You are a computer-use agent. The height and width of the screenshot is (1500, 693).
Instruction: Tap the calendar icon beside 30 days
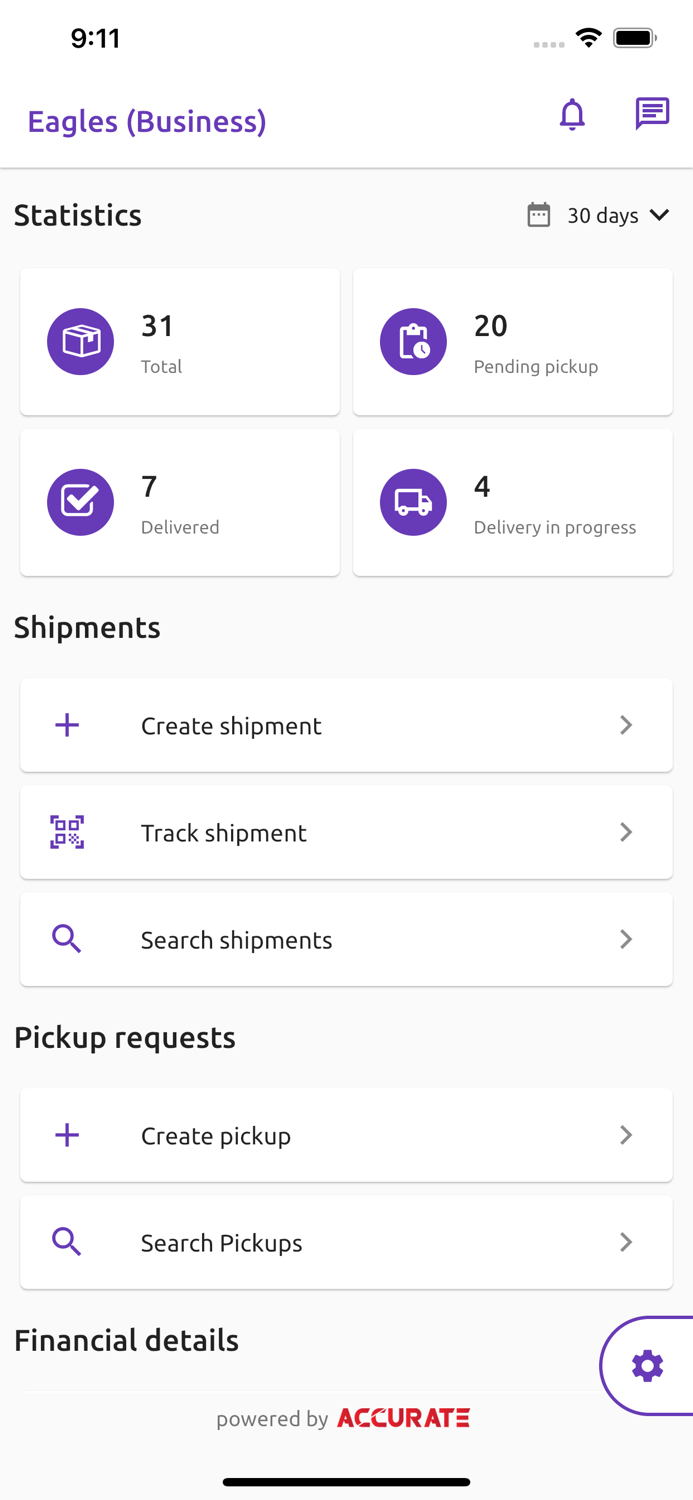pyautogui.click(x=539, y=215)
